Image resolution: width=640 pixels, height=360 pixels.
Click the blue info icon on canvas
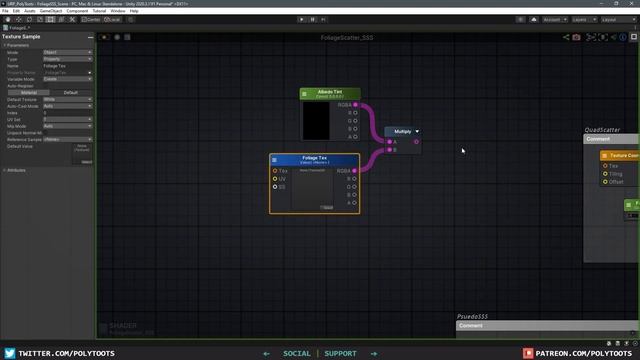tap(623, 37)
